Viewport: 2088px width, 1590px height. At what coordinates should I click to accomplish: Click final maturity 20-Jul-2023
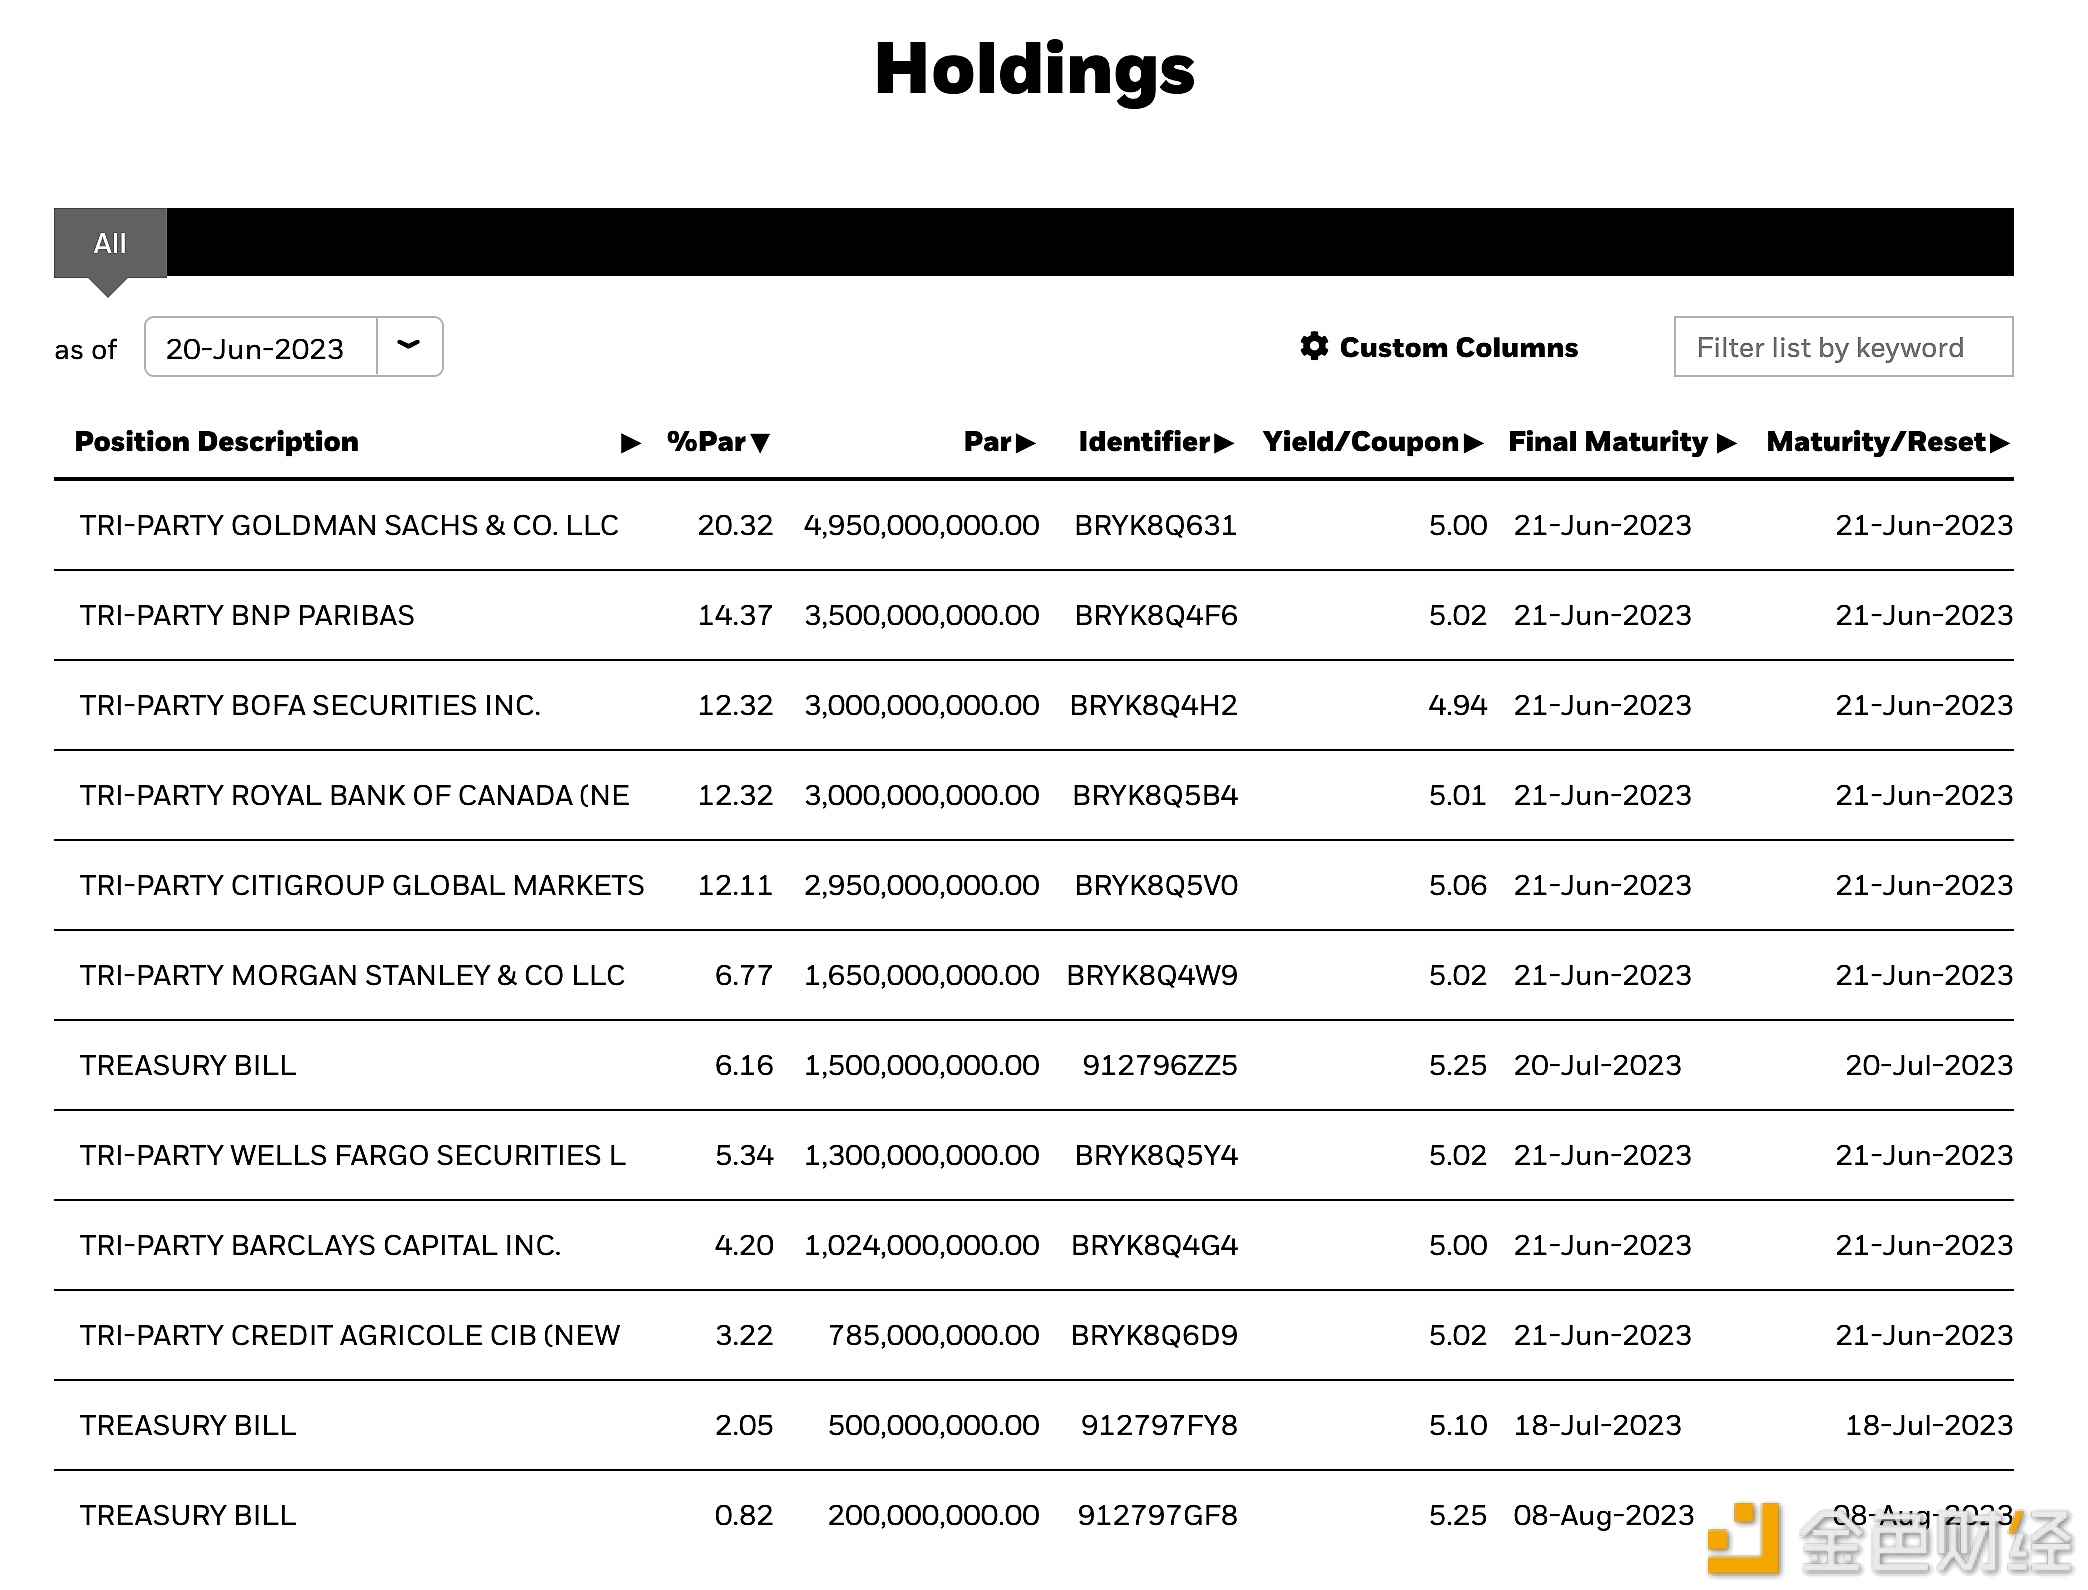pos(1598,1065)
